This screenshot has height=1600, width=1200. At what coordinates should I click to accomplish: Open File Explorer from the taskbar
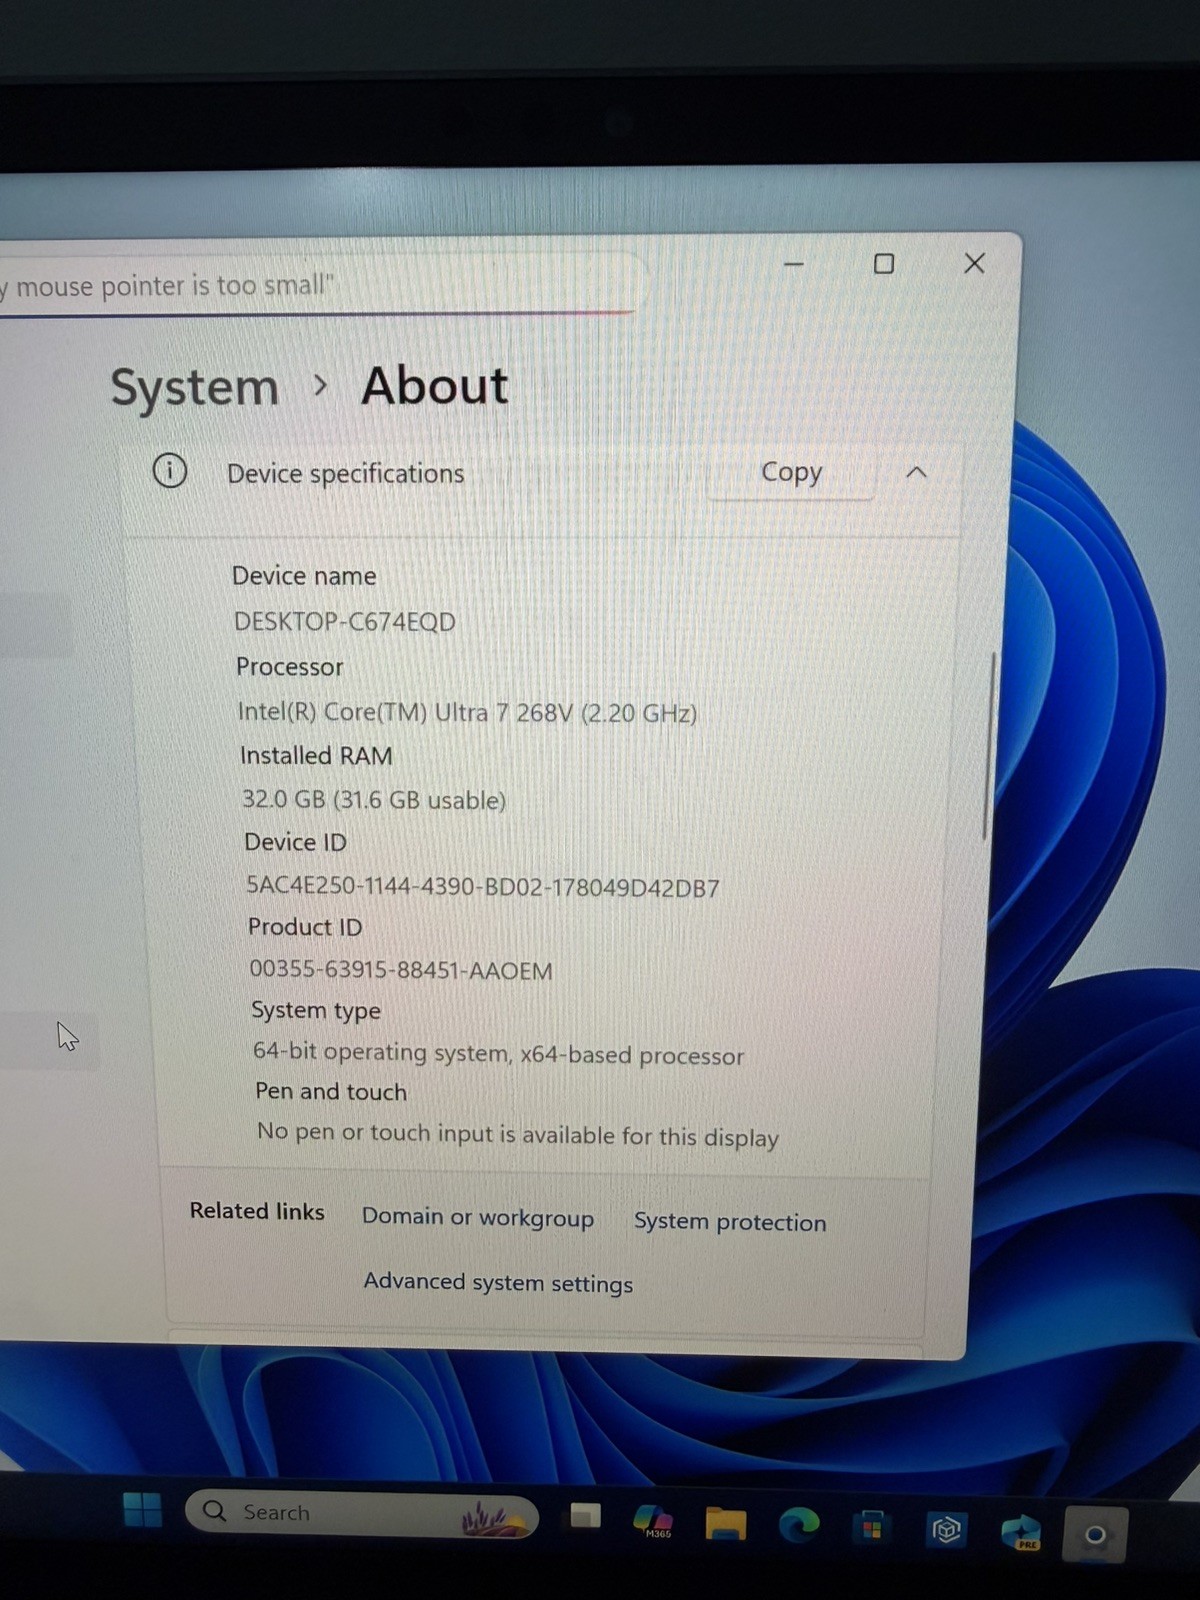726,1524
